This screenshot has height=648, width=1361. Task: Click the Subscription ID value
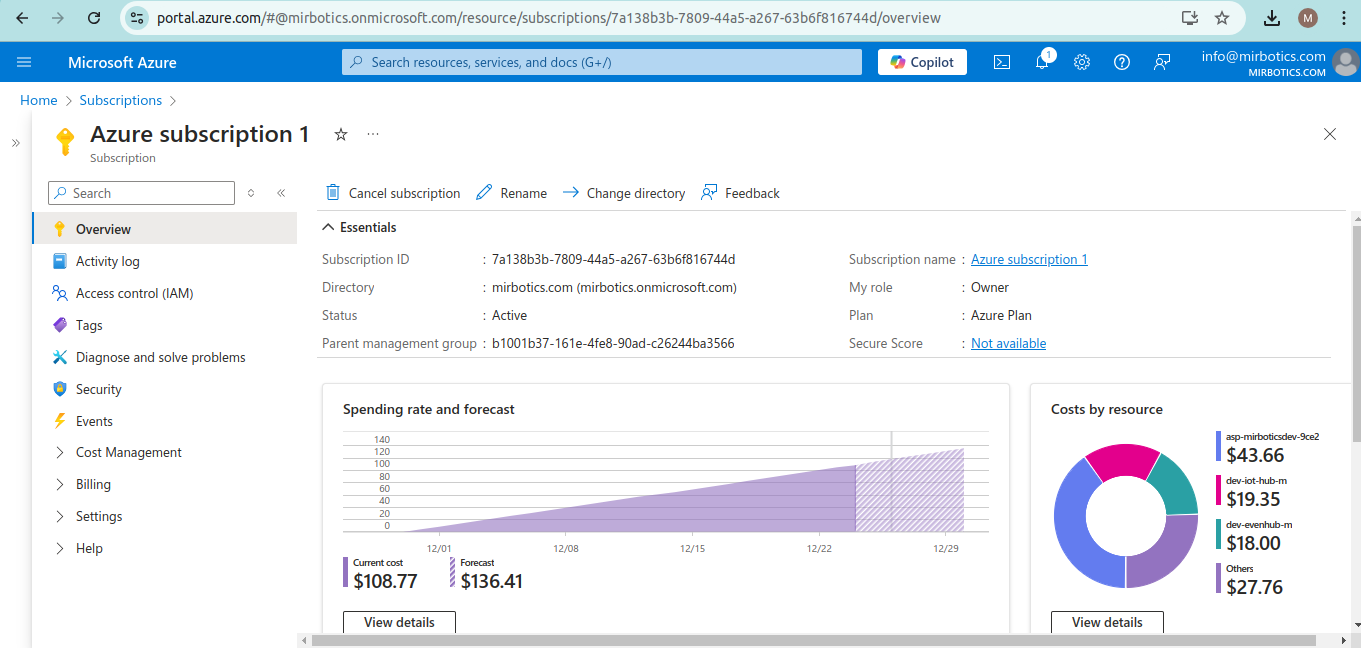coord(614,259)
